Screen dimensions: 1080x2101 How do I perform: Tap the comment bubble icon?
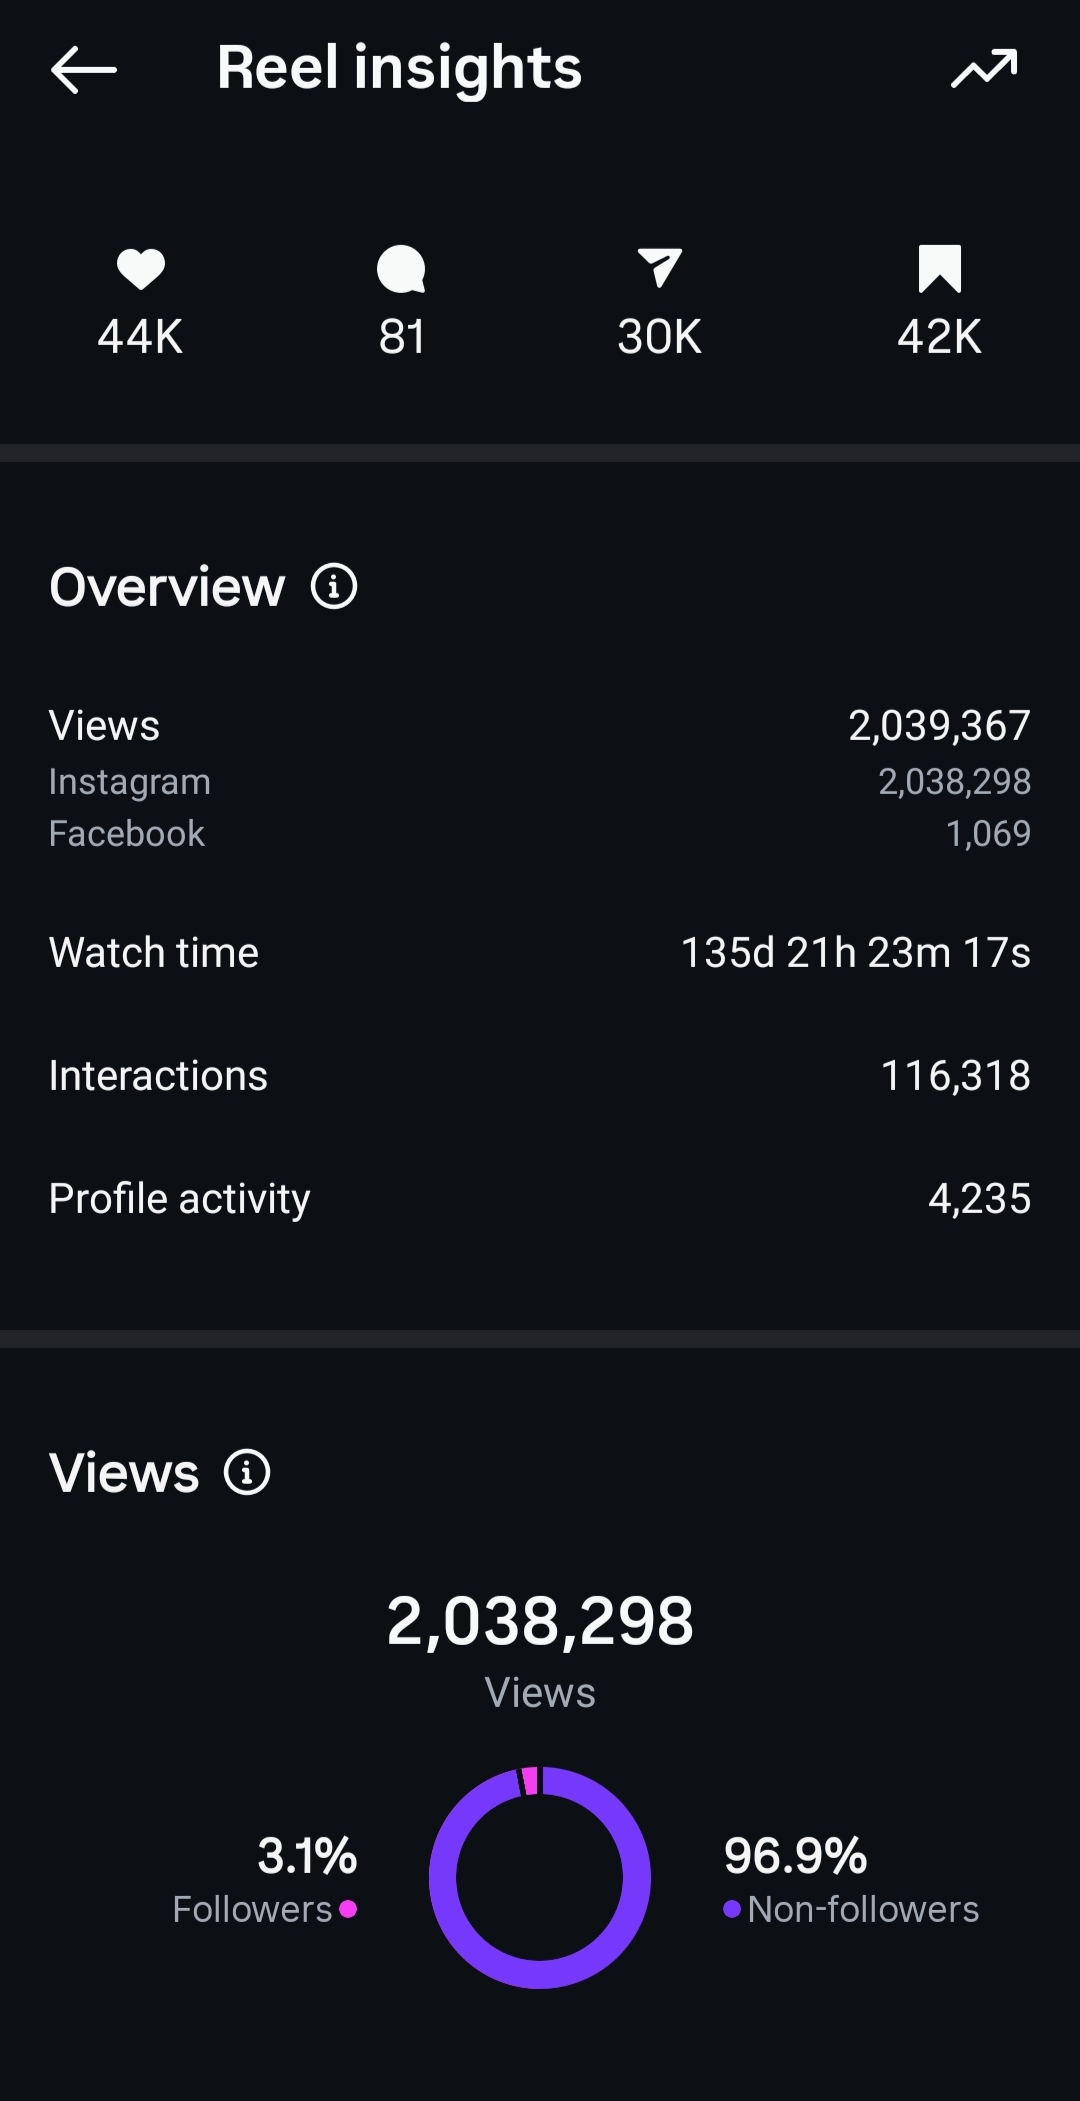(x=401, y=269)
